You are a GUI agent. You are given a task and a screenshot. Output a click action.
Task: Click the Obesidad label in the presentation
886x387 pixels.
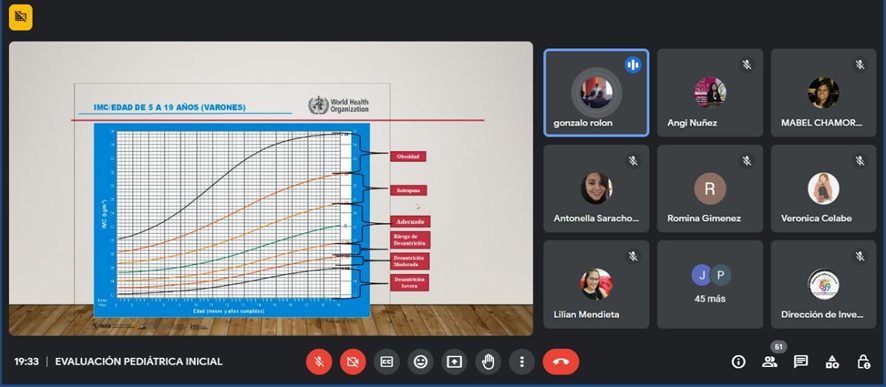click(x=408, y=156)
